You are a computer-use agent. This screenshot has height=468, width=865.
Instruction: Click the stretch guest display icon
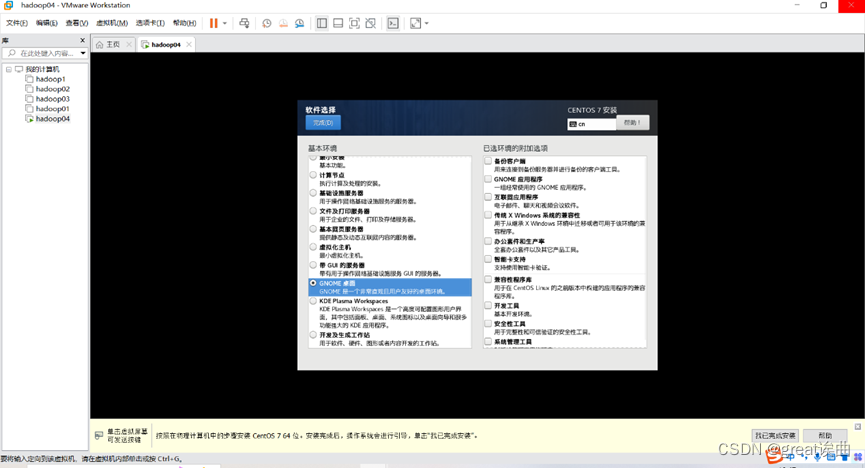tap(415, 23)
